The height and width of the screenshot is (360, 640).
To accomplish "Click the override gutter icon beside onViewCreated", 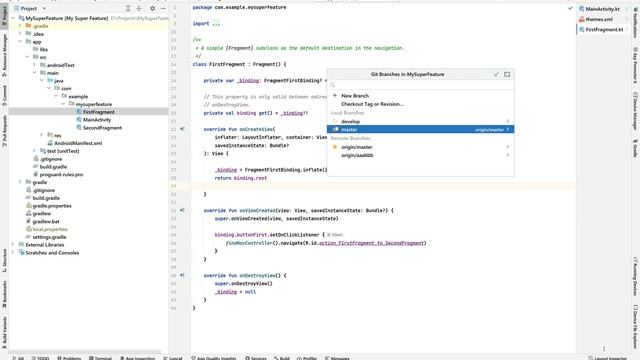I will [x=182, y=210].
